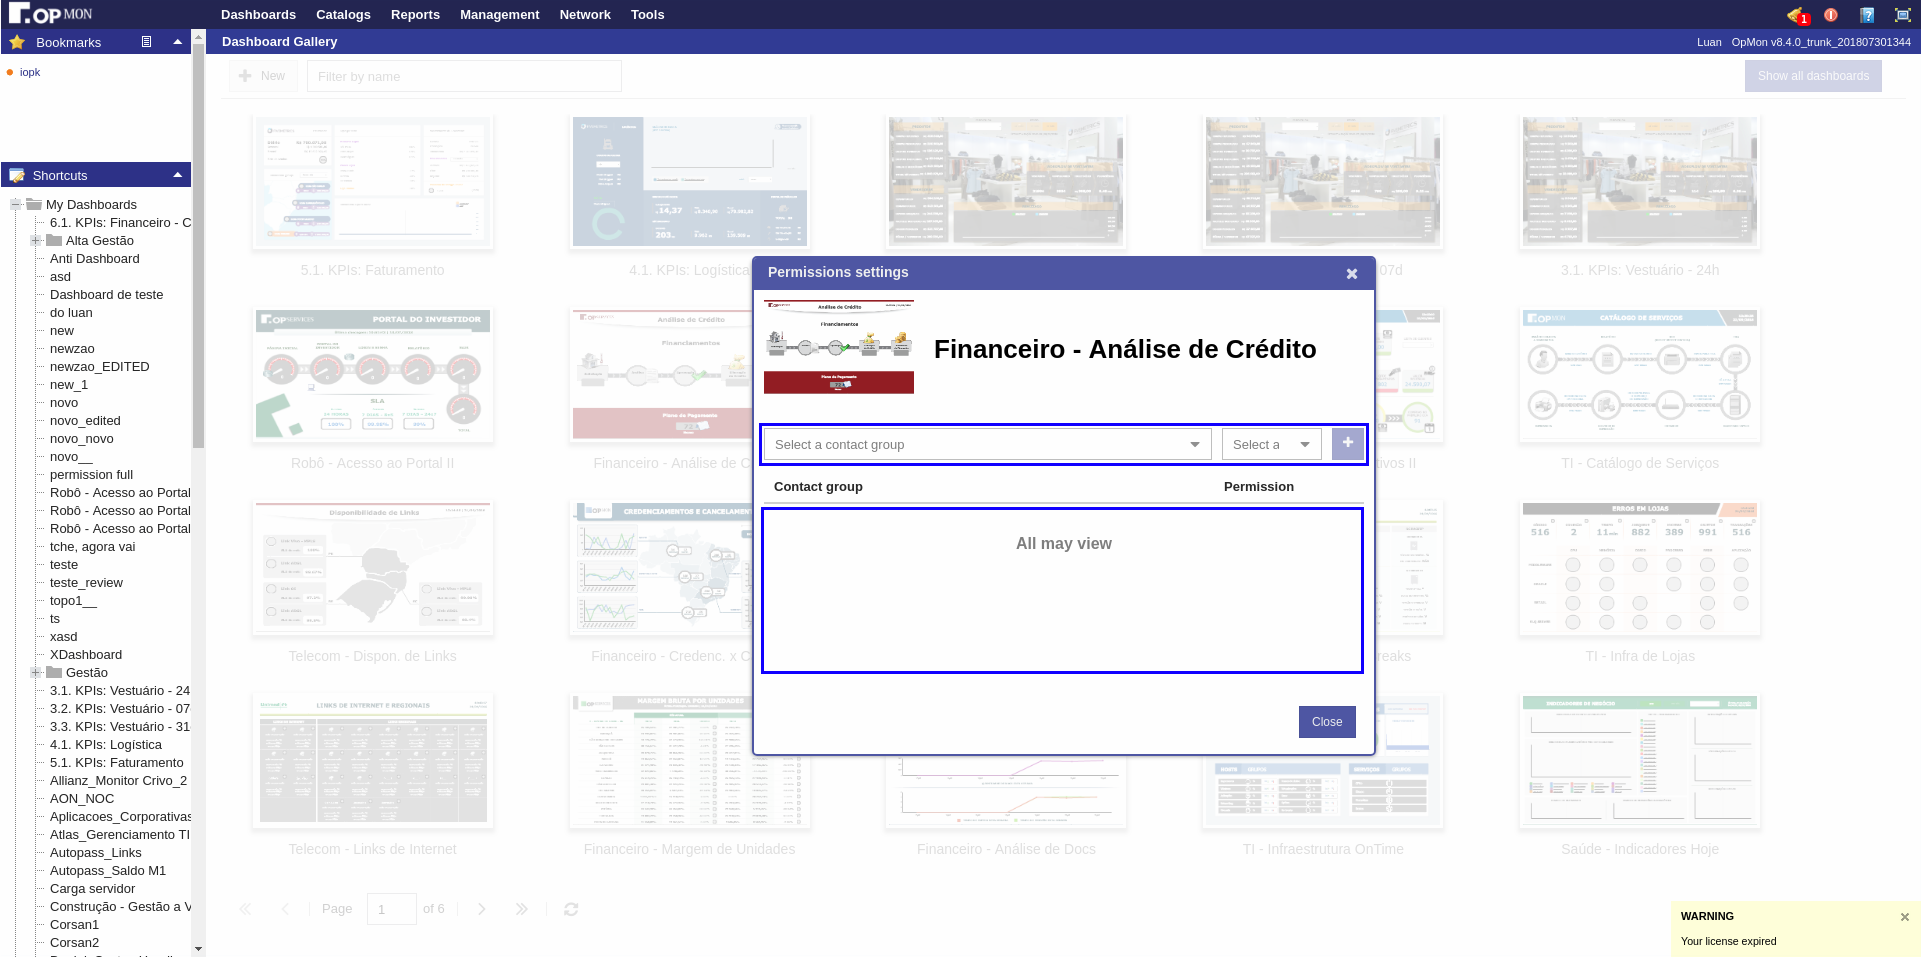Toggle fullscreen mode icon in top bar
Viewport: 1921px width, 957px height.
(1902, 15)
